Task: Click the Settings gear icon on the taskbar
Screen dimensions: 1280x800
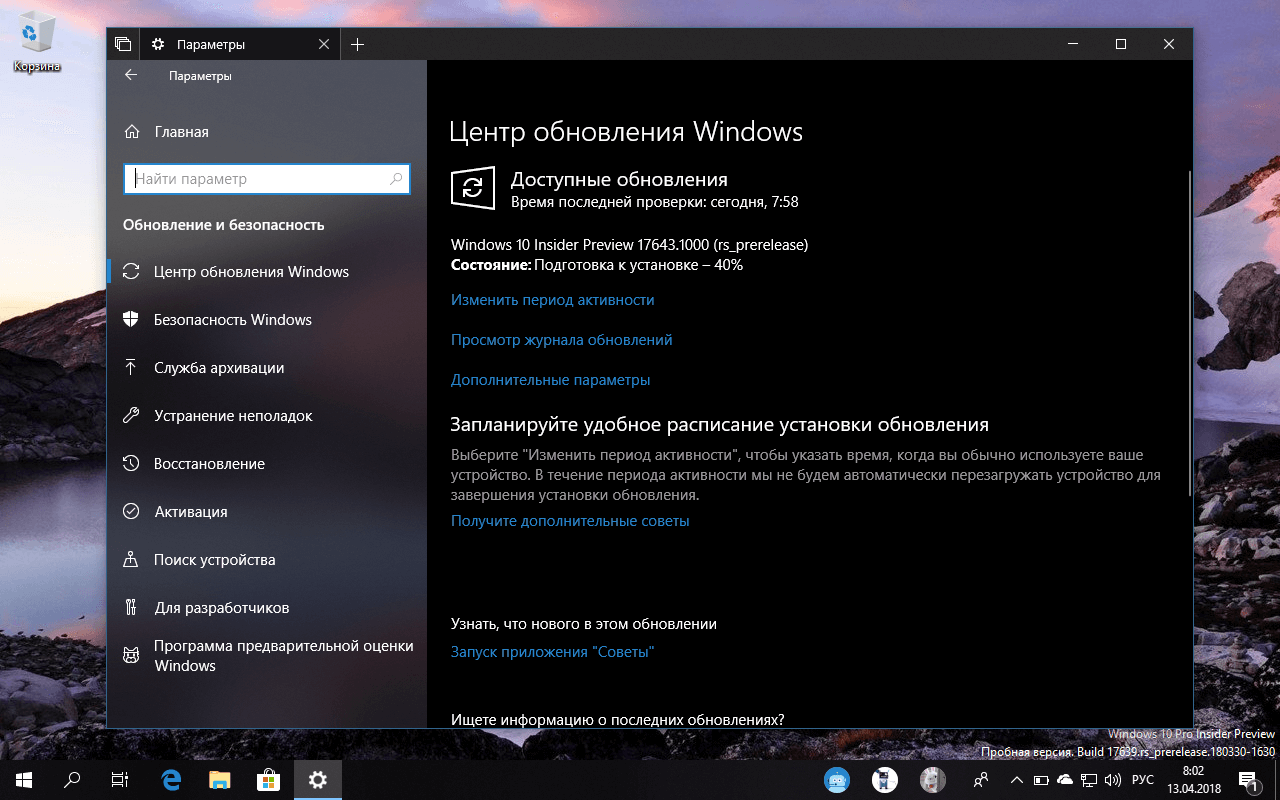Action: [318, 780]
